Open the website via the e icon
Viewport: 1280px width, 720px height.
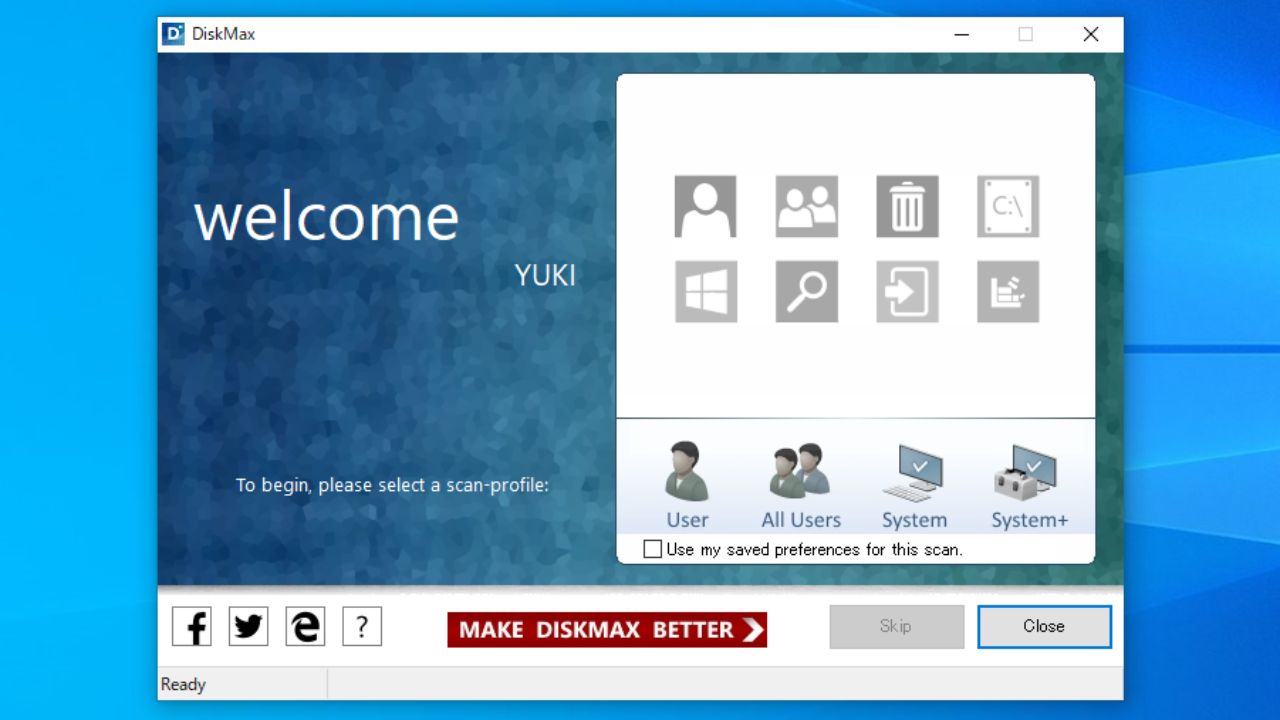point(305,627)
